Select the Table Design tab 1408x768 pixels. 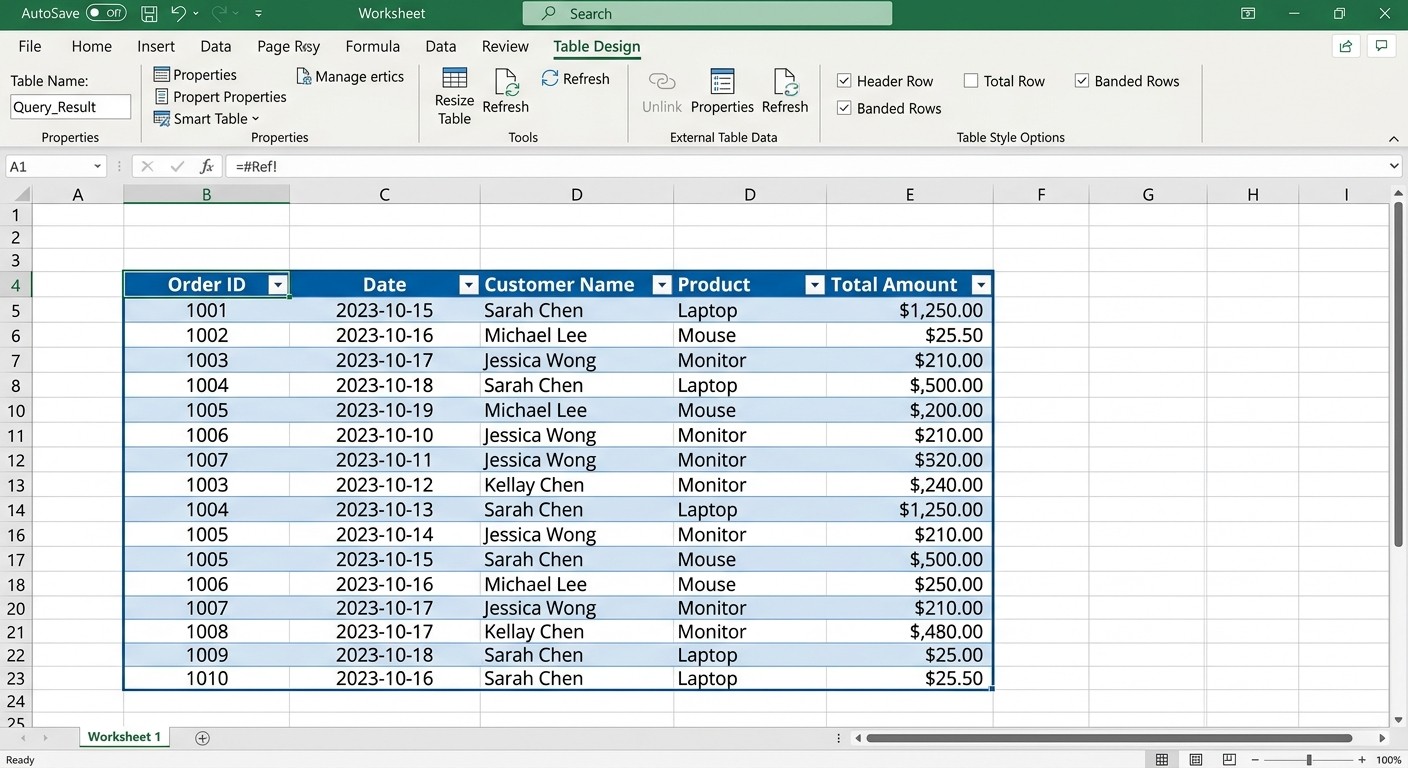click(597, 46)
